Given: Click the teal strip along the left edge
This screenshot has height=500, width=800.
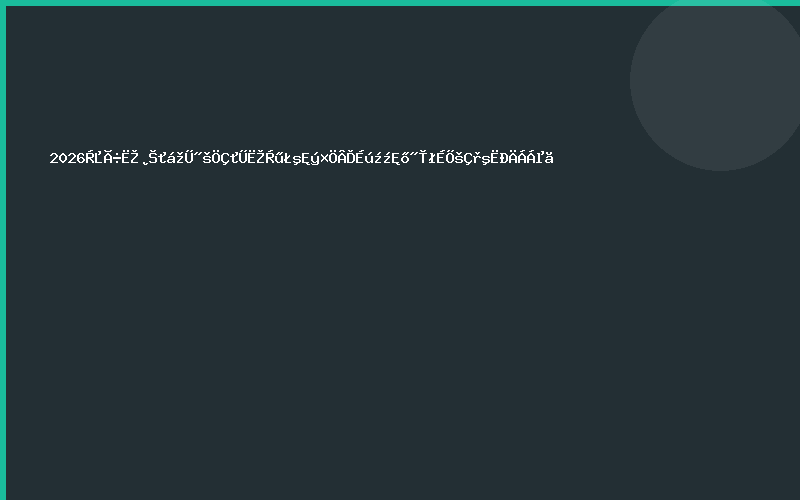Looking at the screenshot, I should pos(3,250).
